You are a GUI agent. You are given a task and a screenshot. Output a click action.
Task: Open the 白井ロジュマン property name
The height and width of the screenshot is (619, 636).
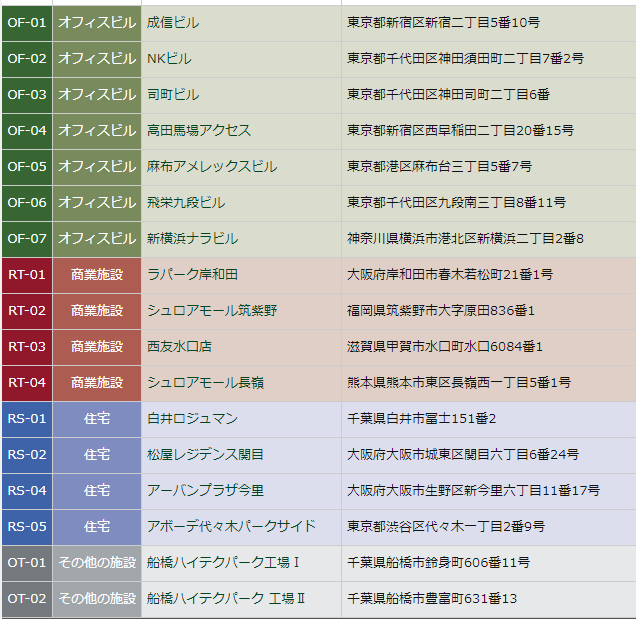[x=192, y=419]
